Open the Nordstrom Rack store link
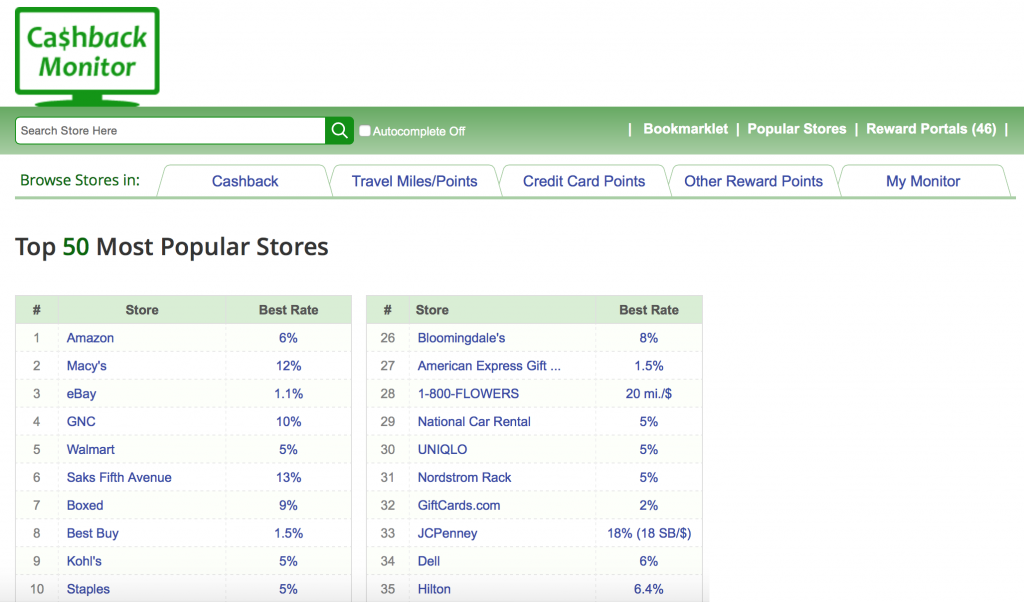 pyautogui.click(x=464, y=477)
